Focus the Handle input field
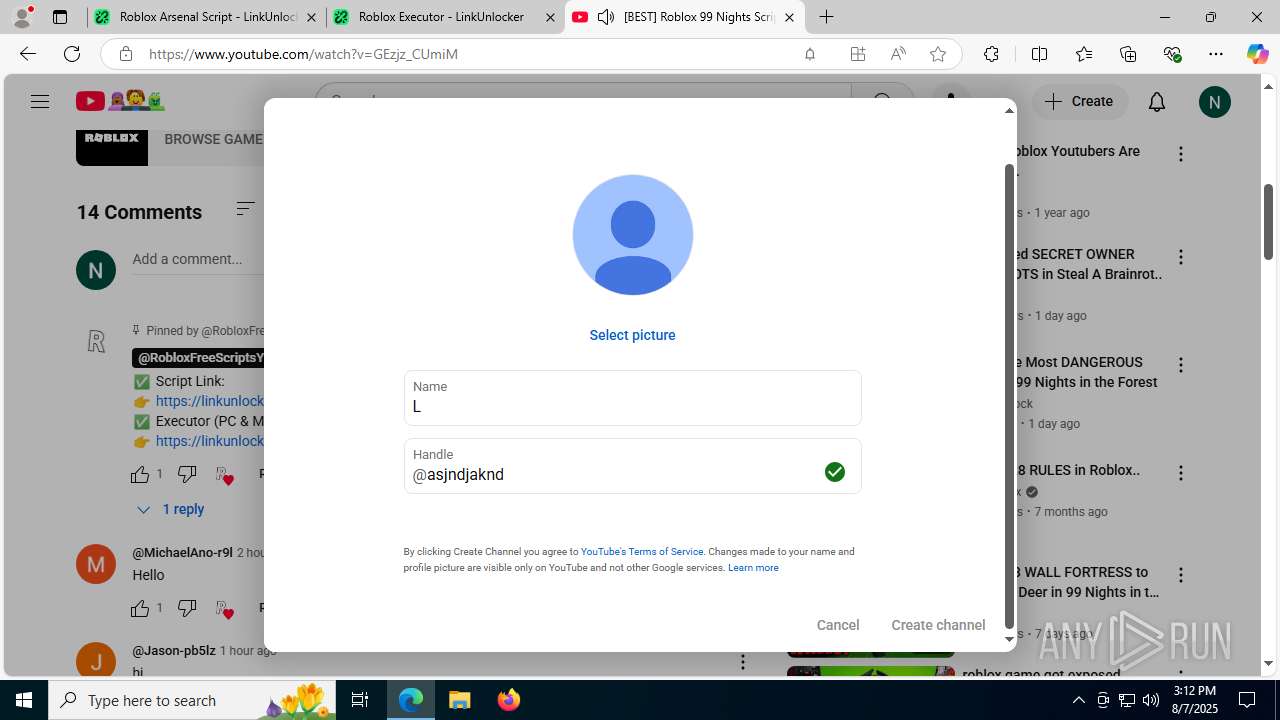 tap(633, 466)
